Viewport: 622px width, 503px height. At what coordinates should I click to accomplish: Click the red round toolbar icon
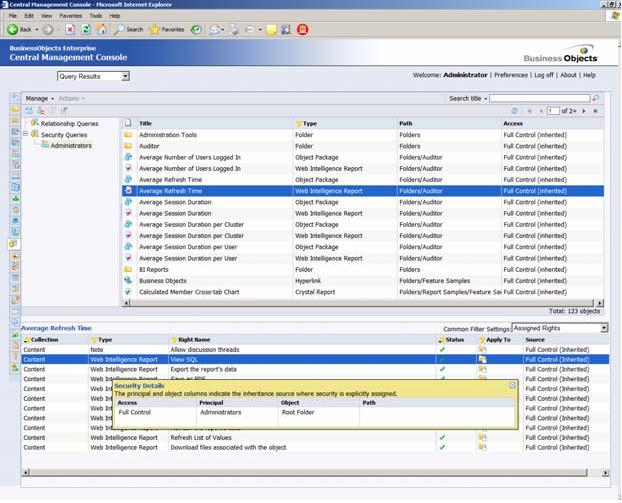pos(303,29)
